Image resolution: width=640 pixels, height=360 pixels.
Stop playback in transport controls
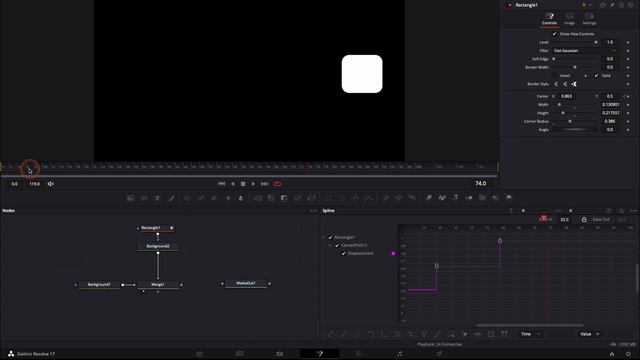(x=243, y=184)
